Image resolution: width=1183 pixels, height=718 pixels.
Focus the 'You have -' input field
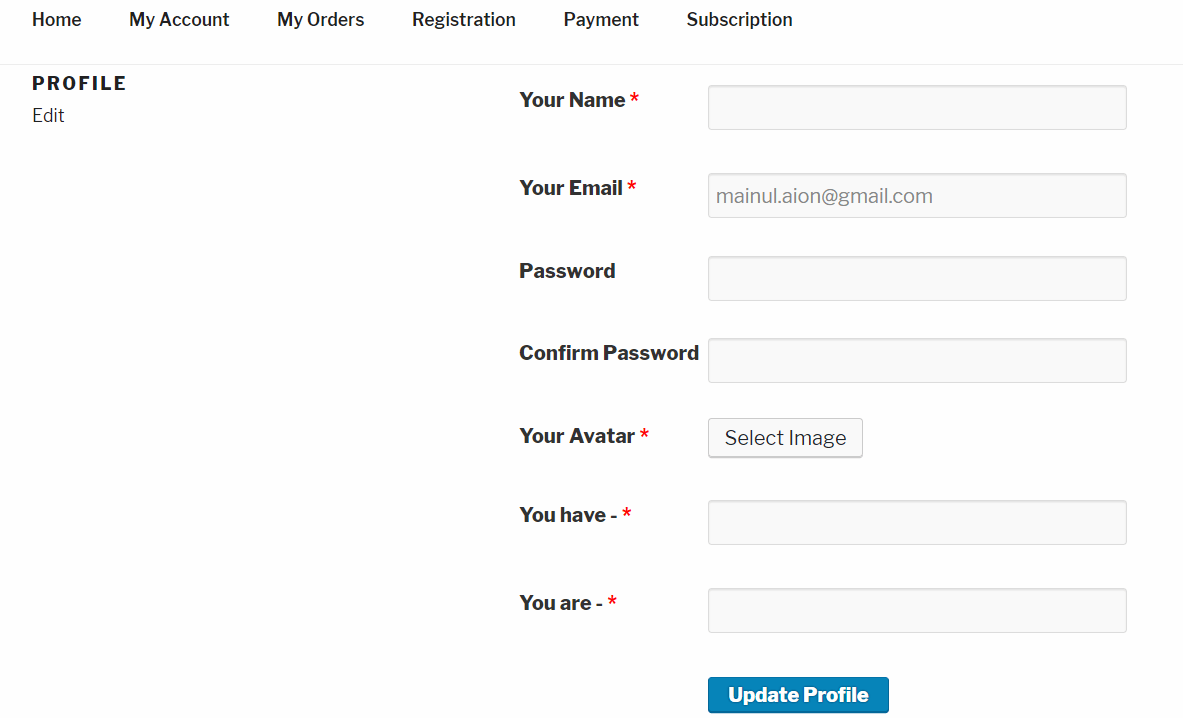917,522
